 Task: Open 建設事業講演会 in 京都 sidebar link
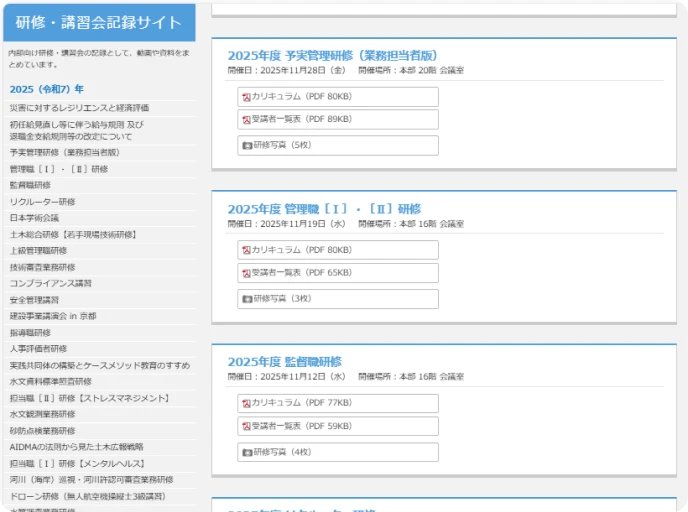click(53, 316)
